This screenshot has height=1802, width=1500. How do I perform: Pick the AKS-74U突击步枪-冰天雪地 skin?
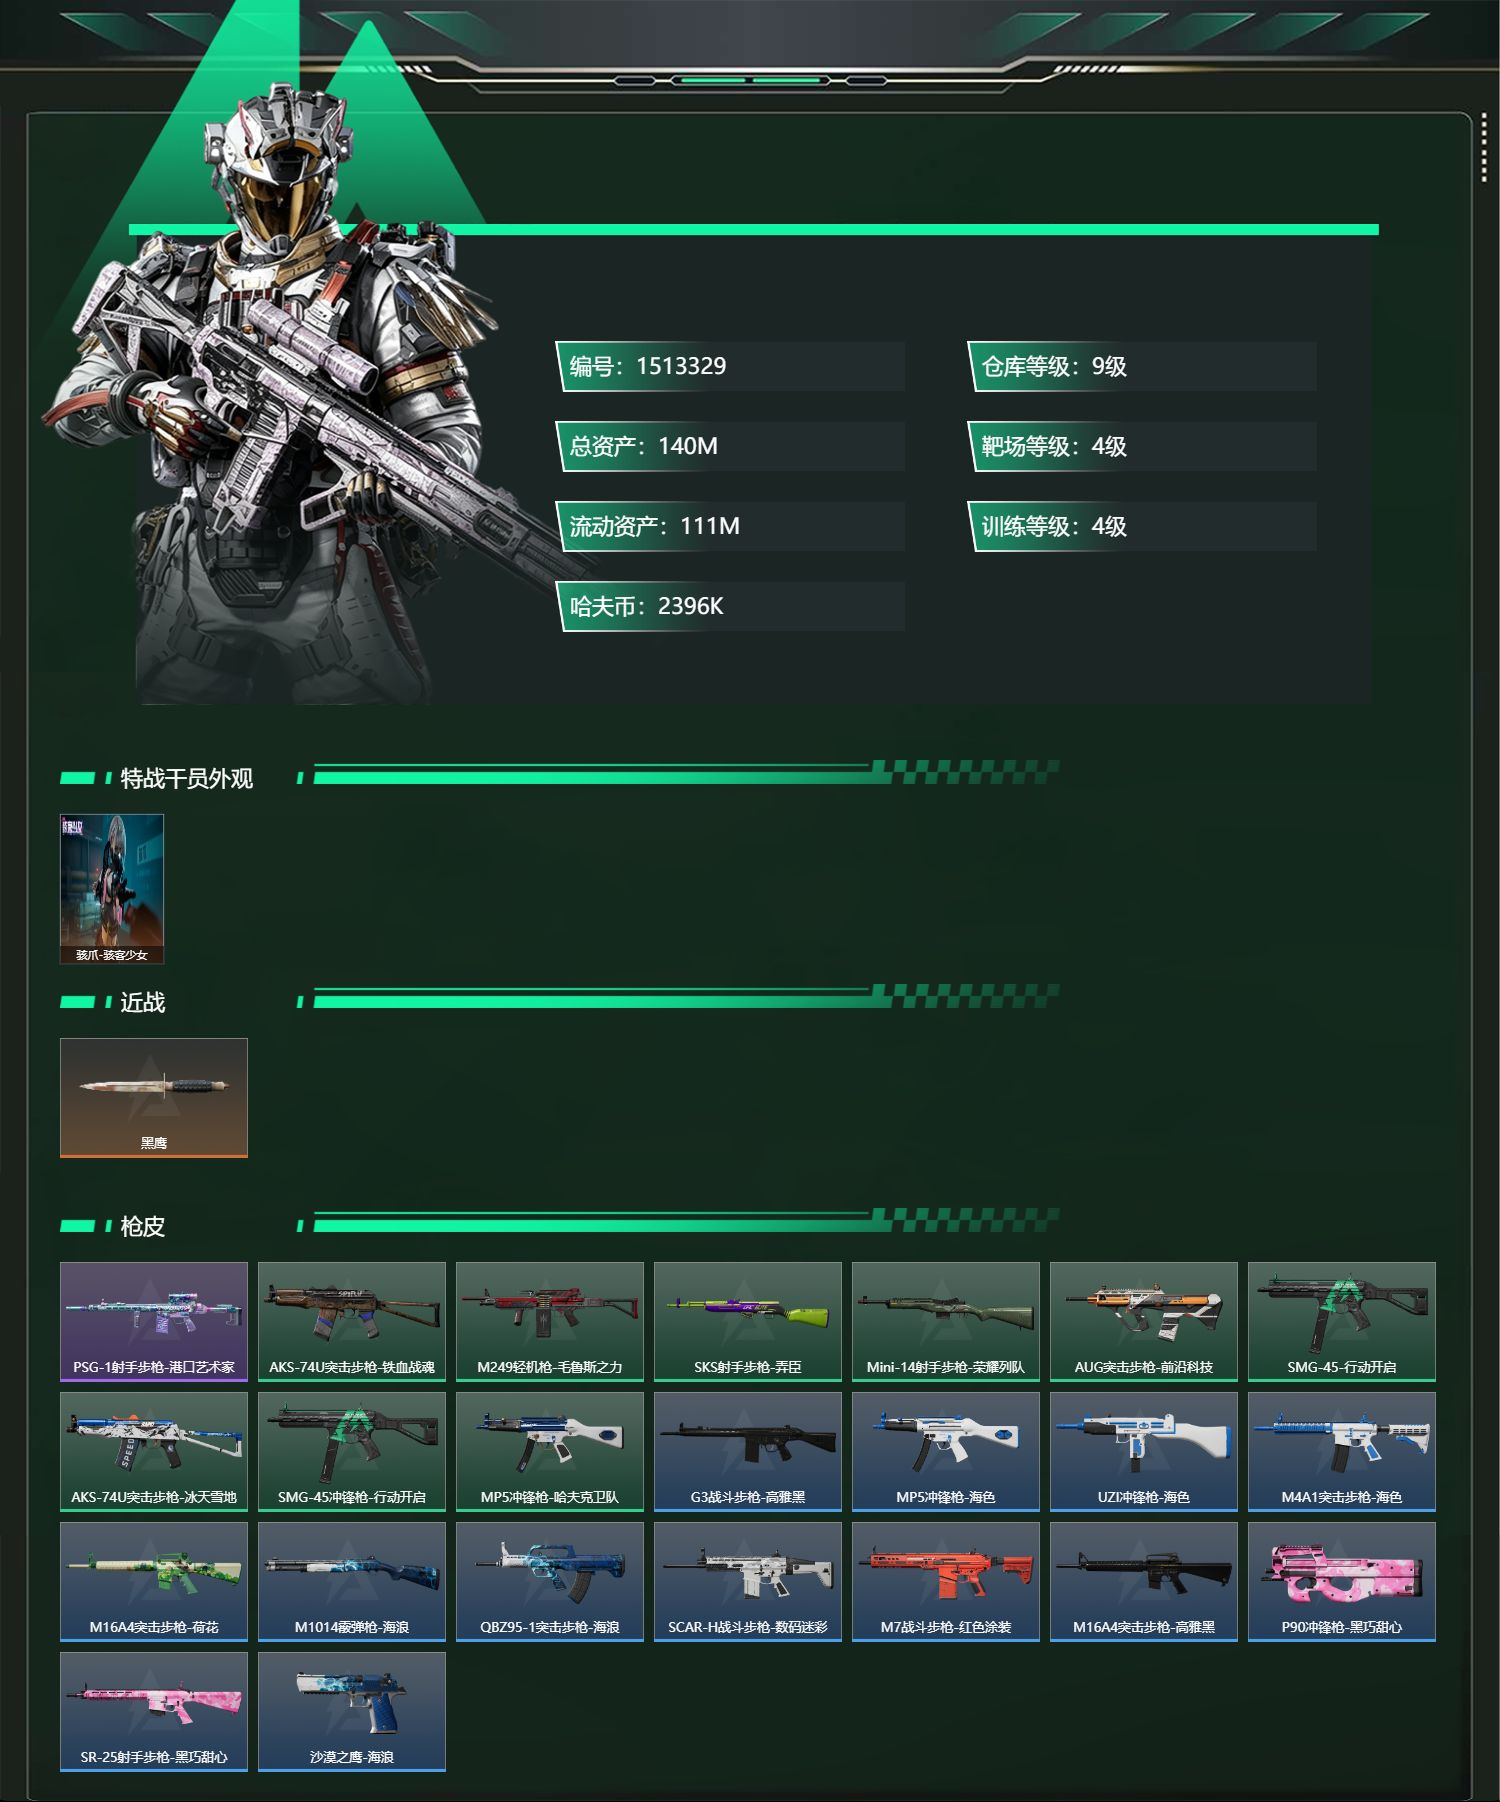(154, 1452)
